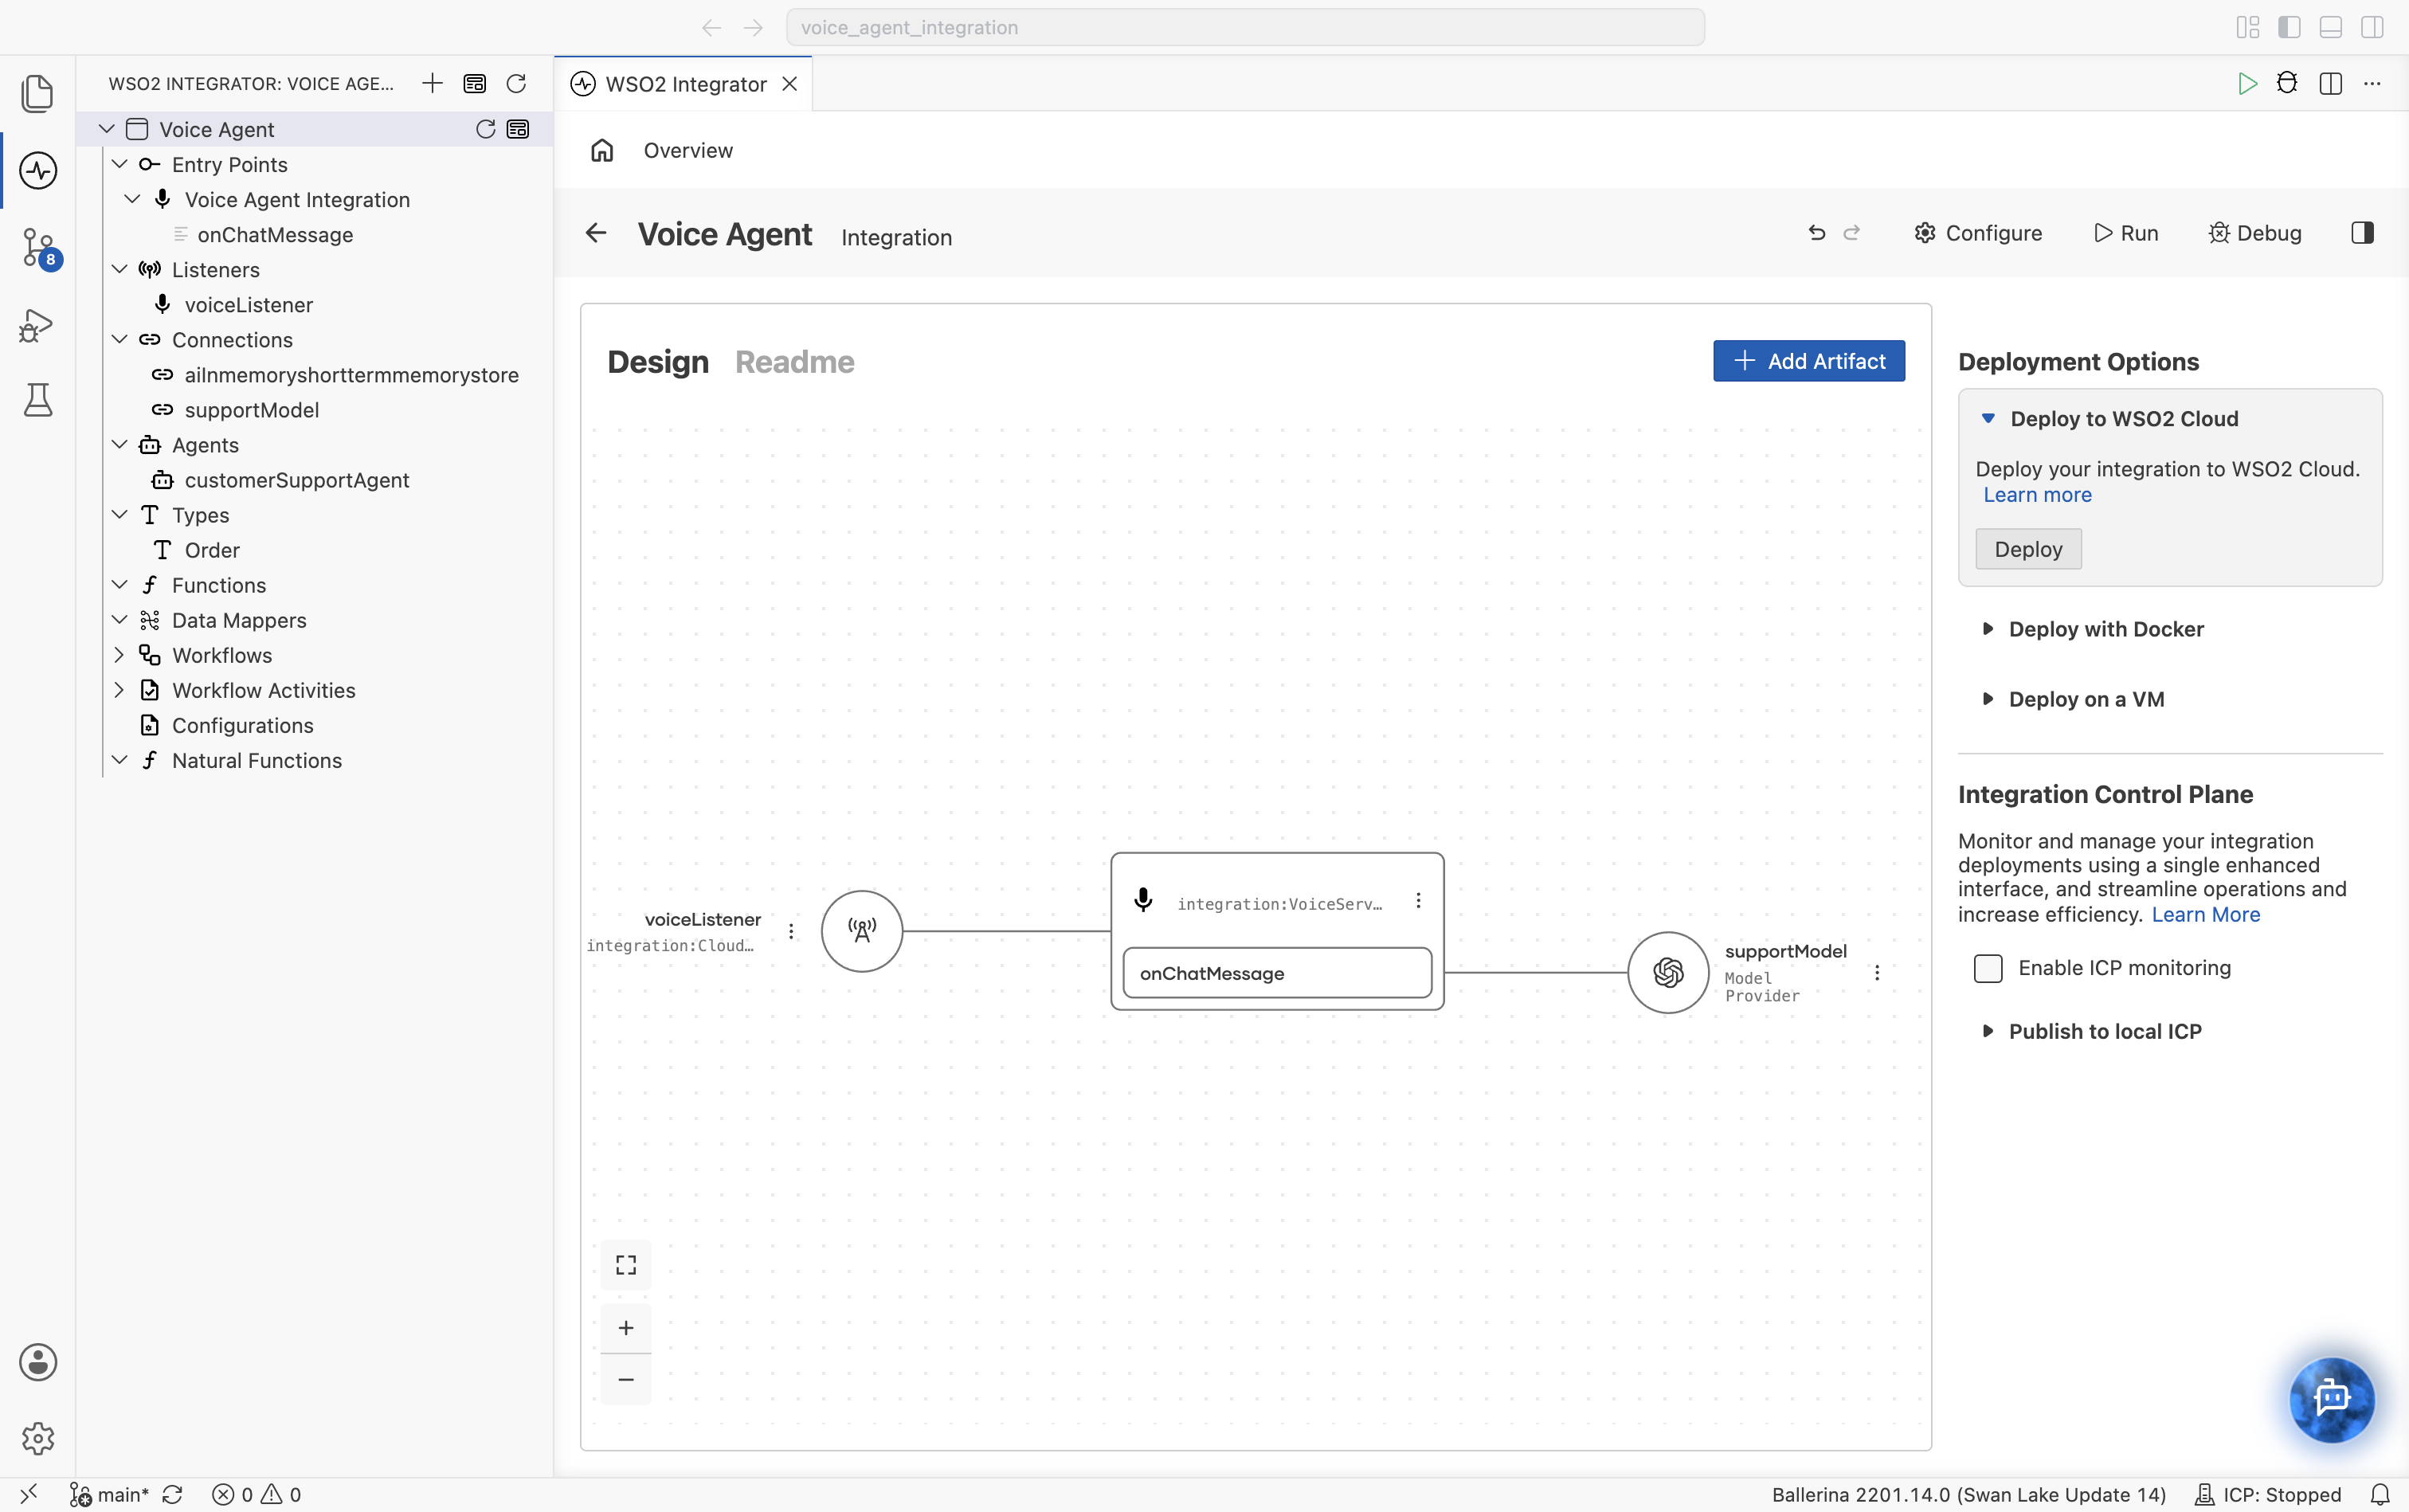Image resolution: width=2409 pixels, height=1512 pixels.
Task: Select customerSupportAgent in tree
Action: click(297, 480)
